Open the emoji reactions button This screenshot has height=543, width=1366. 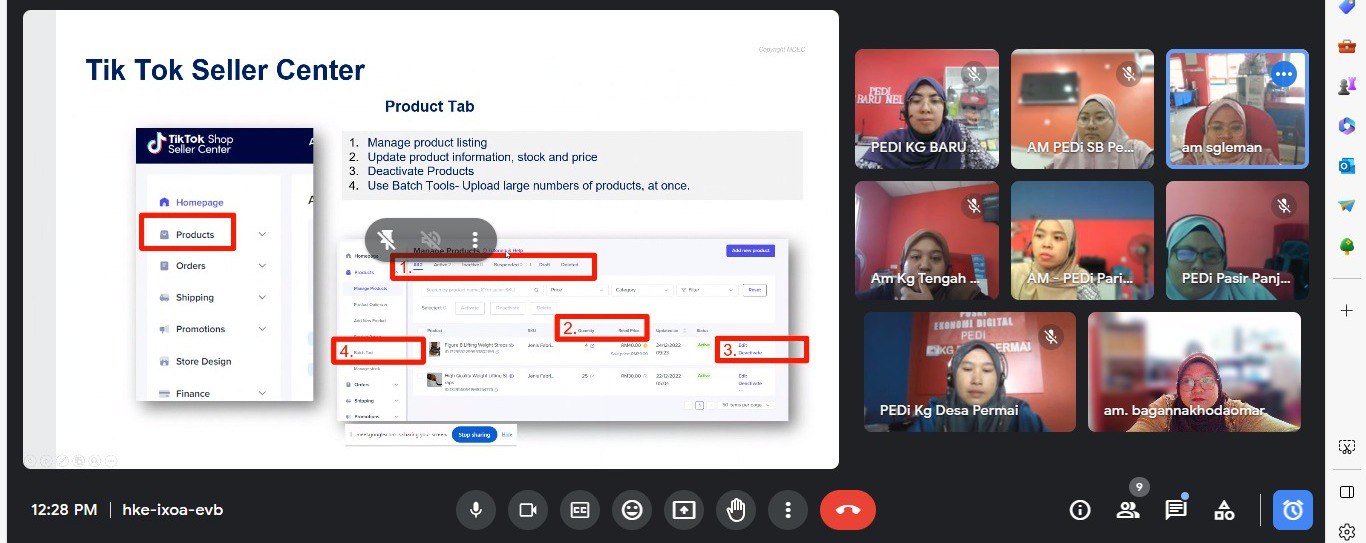pyautogui.click(x=632, y=510)
